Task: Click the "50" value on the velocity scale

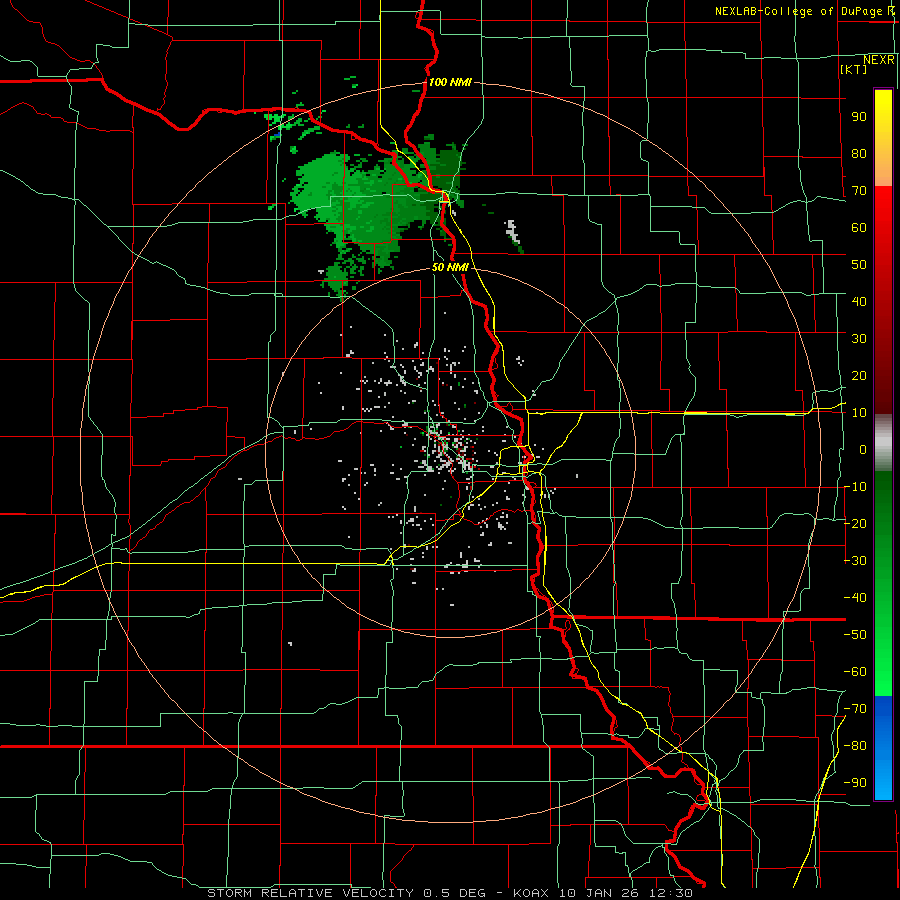Action: click(859, 265)
